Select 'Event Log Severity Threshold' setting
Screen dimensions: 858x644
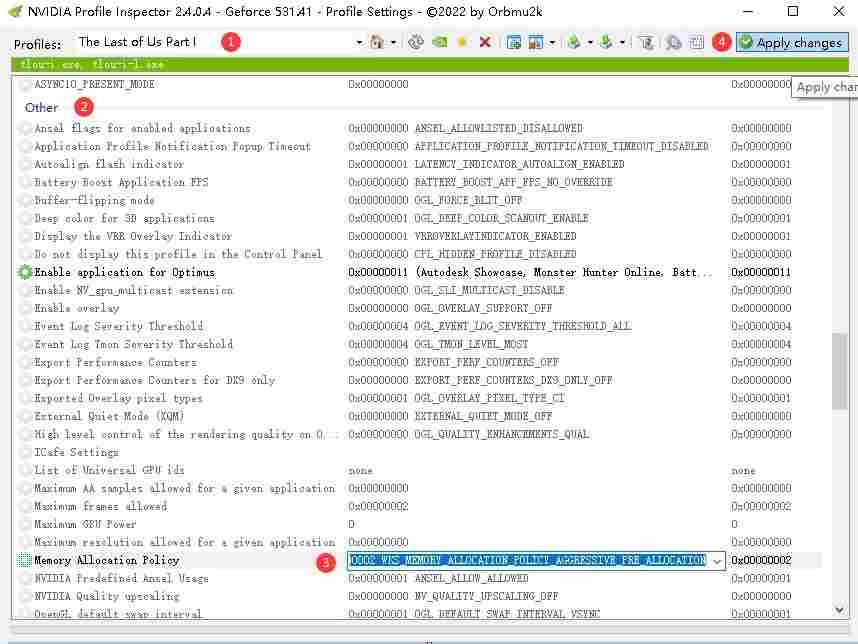pos(118,326)
